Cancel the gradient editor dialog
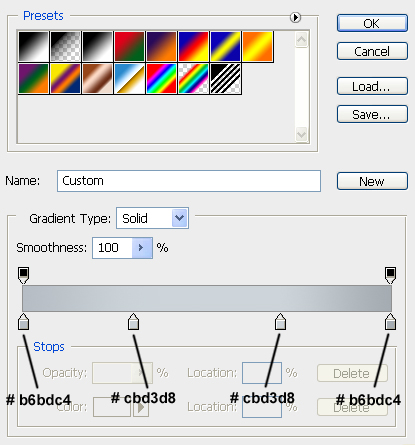This screenshot has width=415, height=445. pyautogui.click(x=372, y=51)
